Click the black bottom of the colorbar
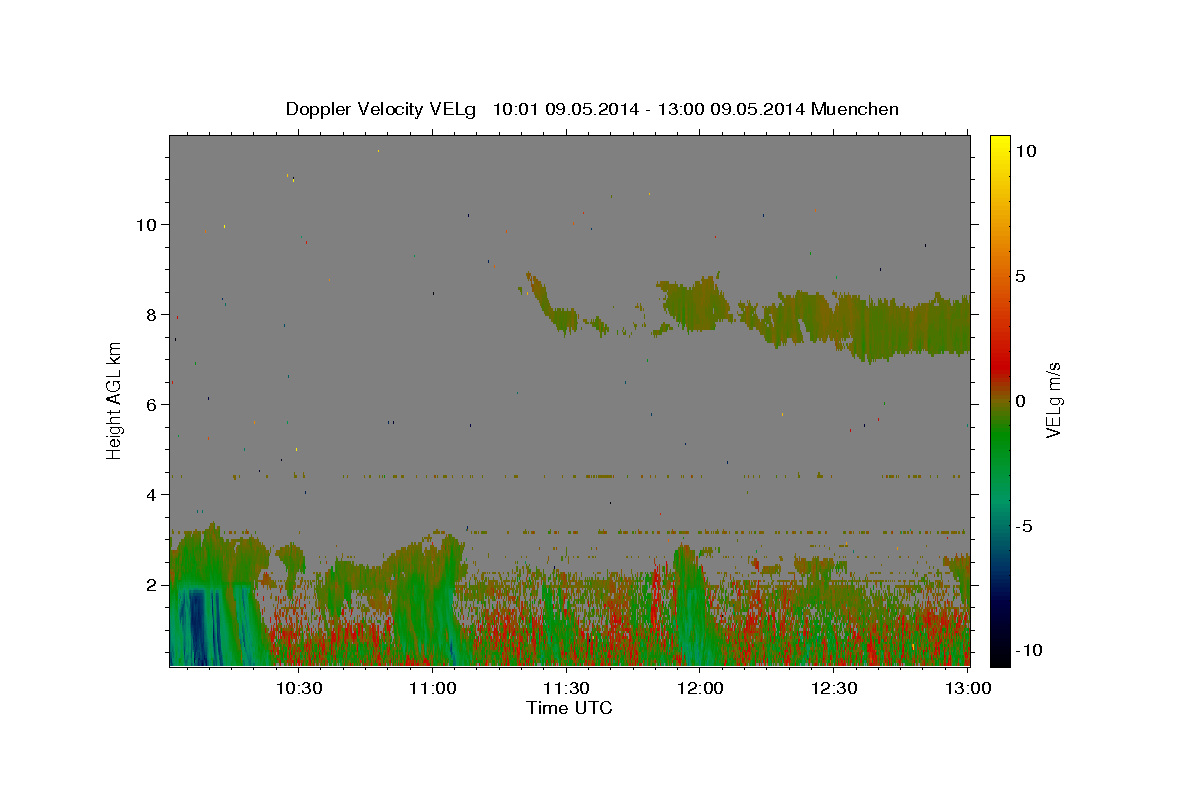The width and height of the screenshot is (1200, 800). pos(1000,658)
